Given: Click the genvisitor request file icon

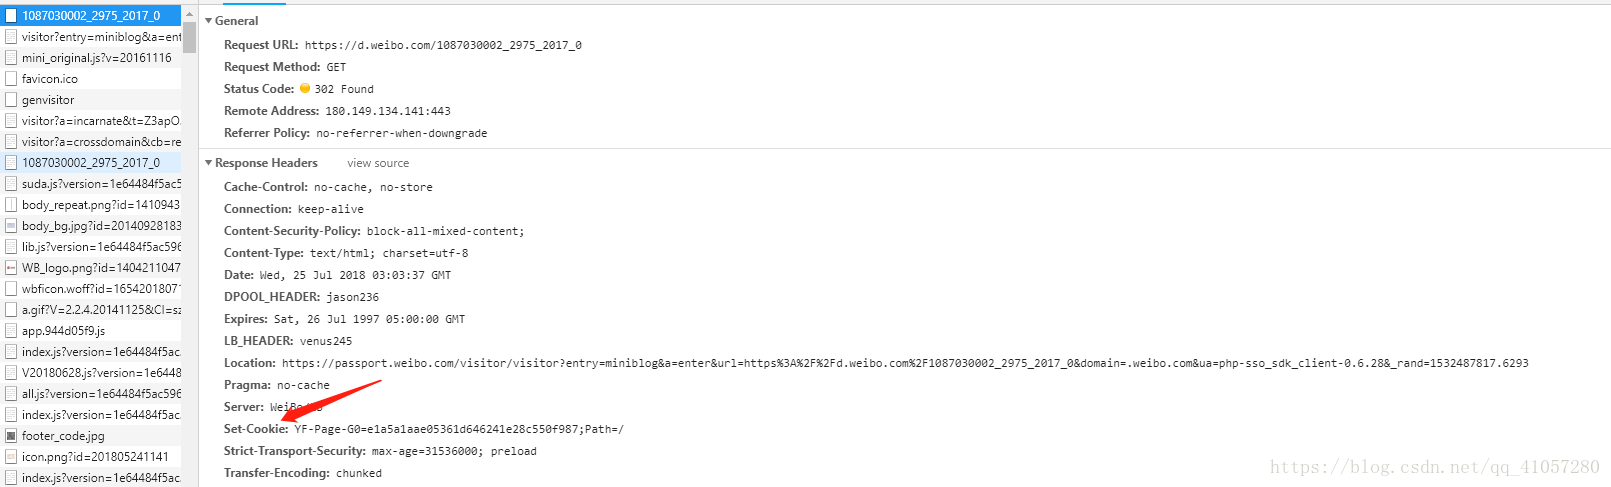Looking at the screenshot, I should pyautogui.click(x=11, y=99).
